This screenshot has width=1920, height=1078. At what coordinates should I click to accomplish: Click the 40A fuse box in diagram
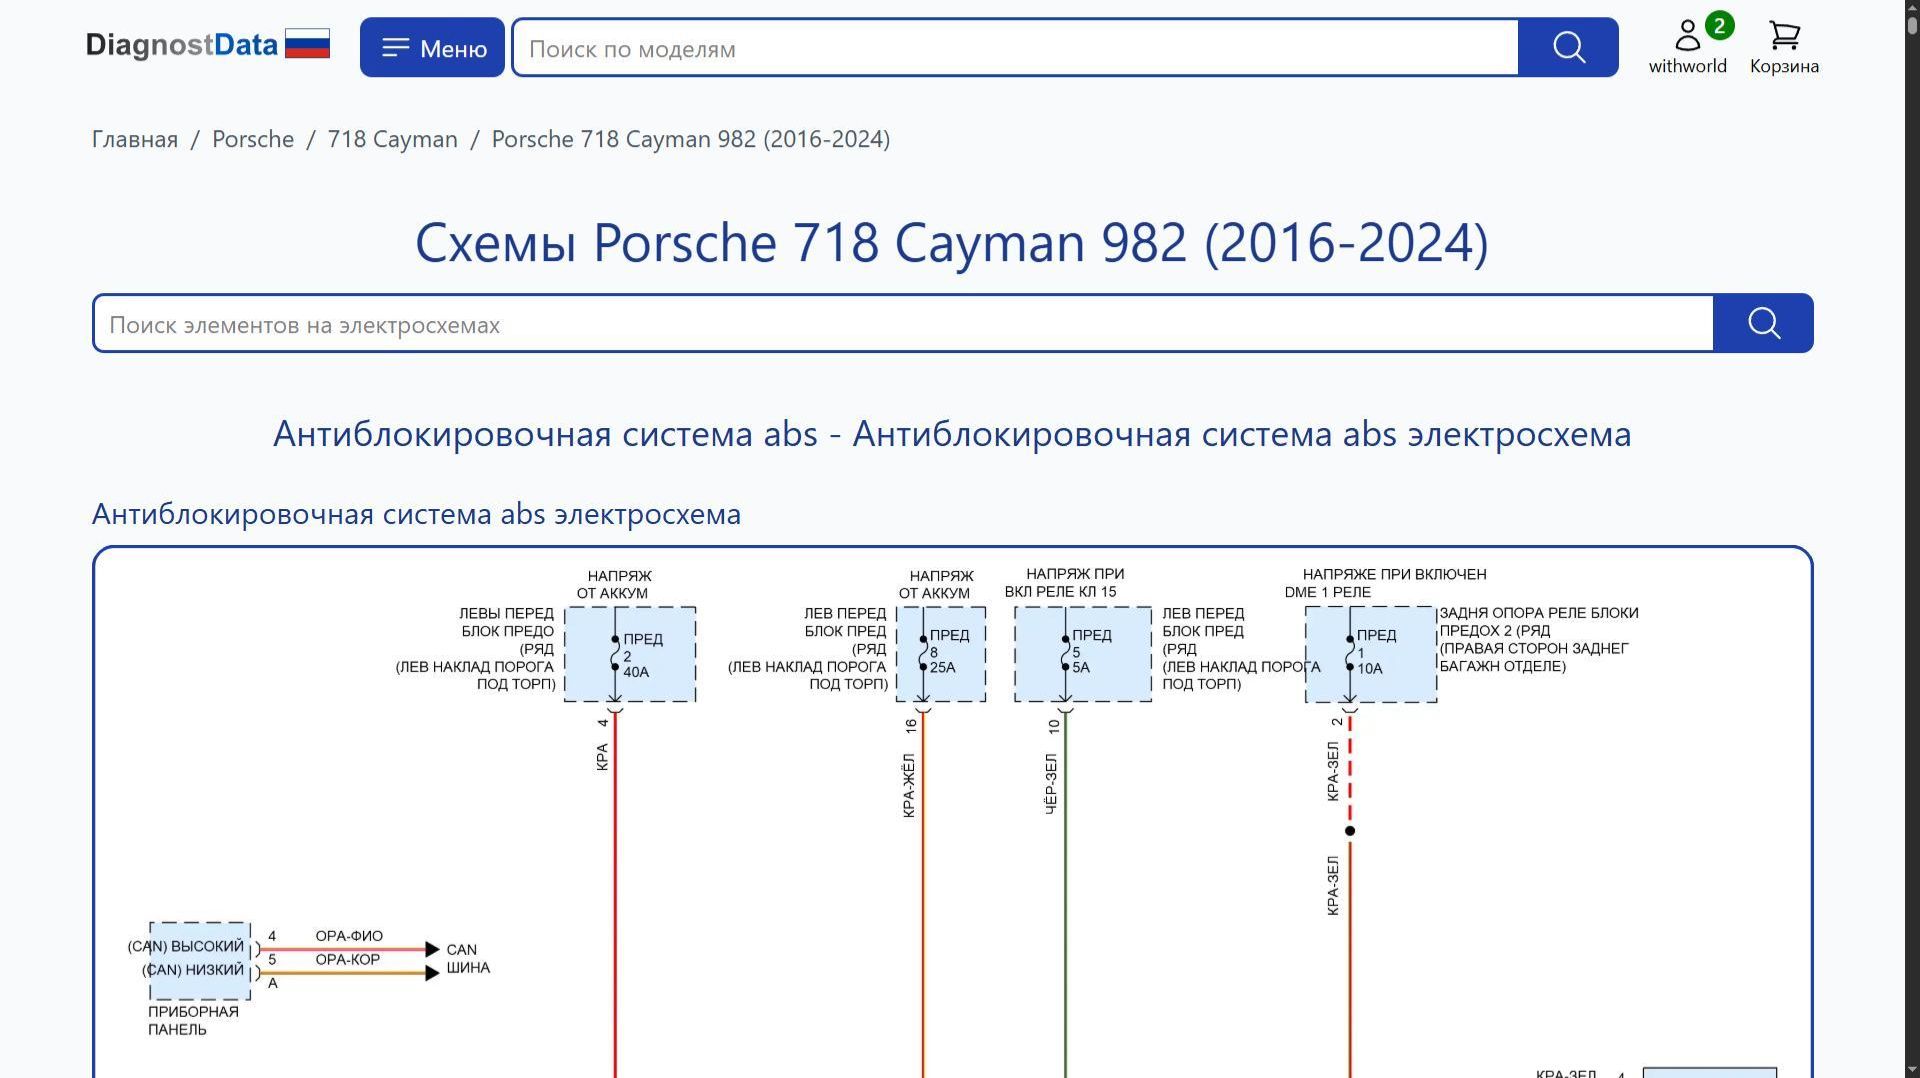(x=630, y=654)
